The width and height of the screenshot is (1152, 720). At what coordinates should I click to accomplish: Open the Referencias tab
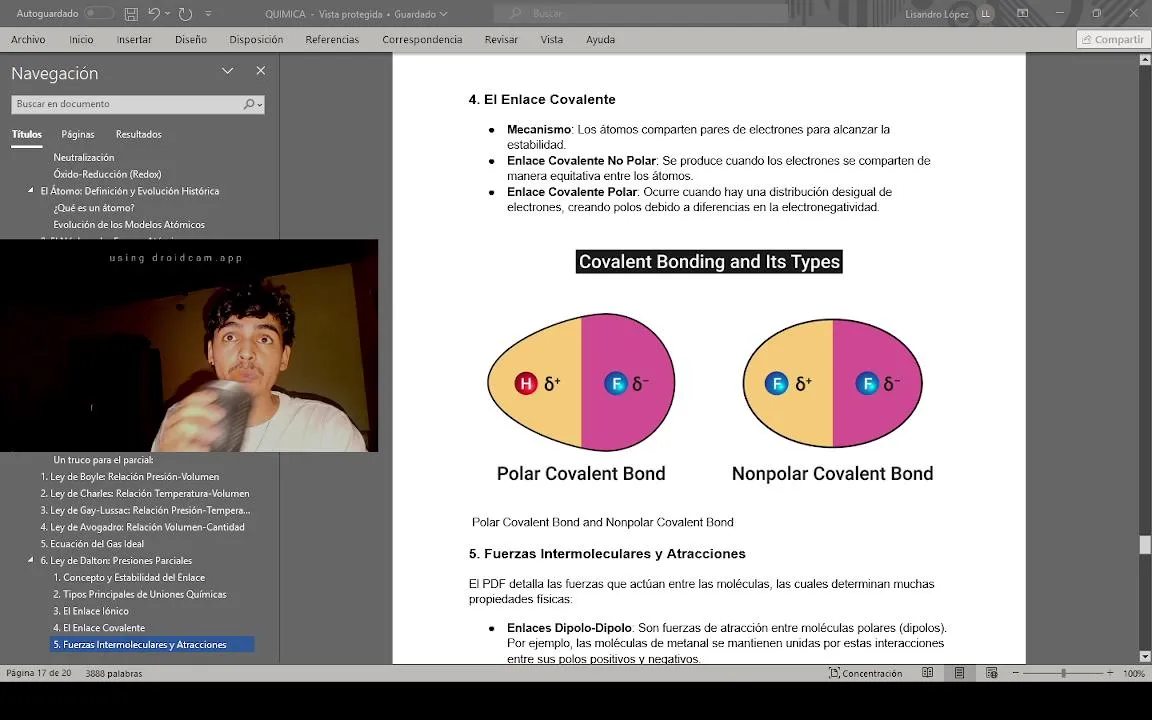332,40
